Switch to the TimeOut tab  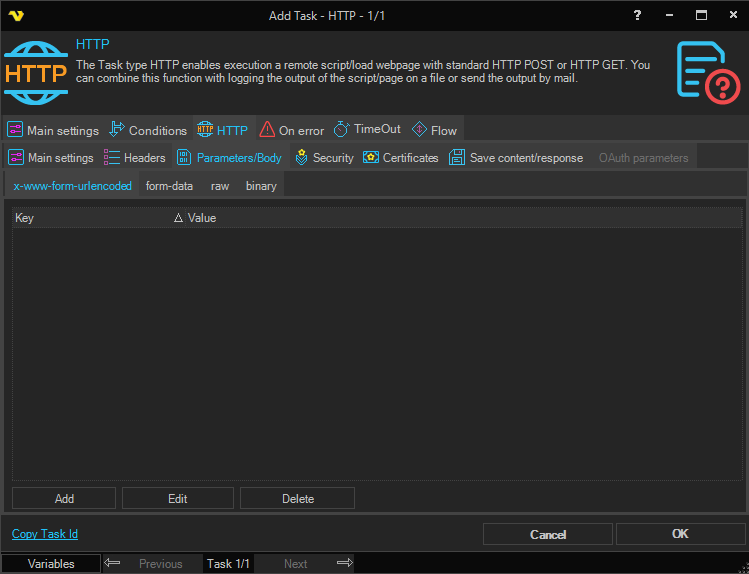tap(367, 129)
